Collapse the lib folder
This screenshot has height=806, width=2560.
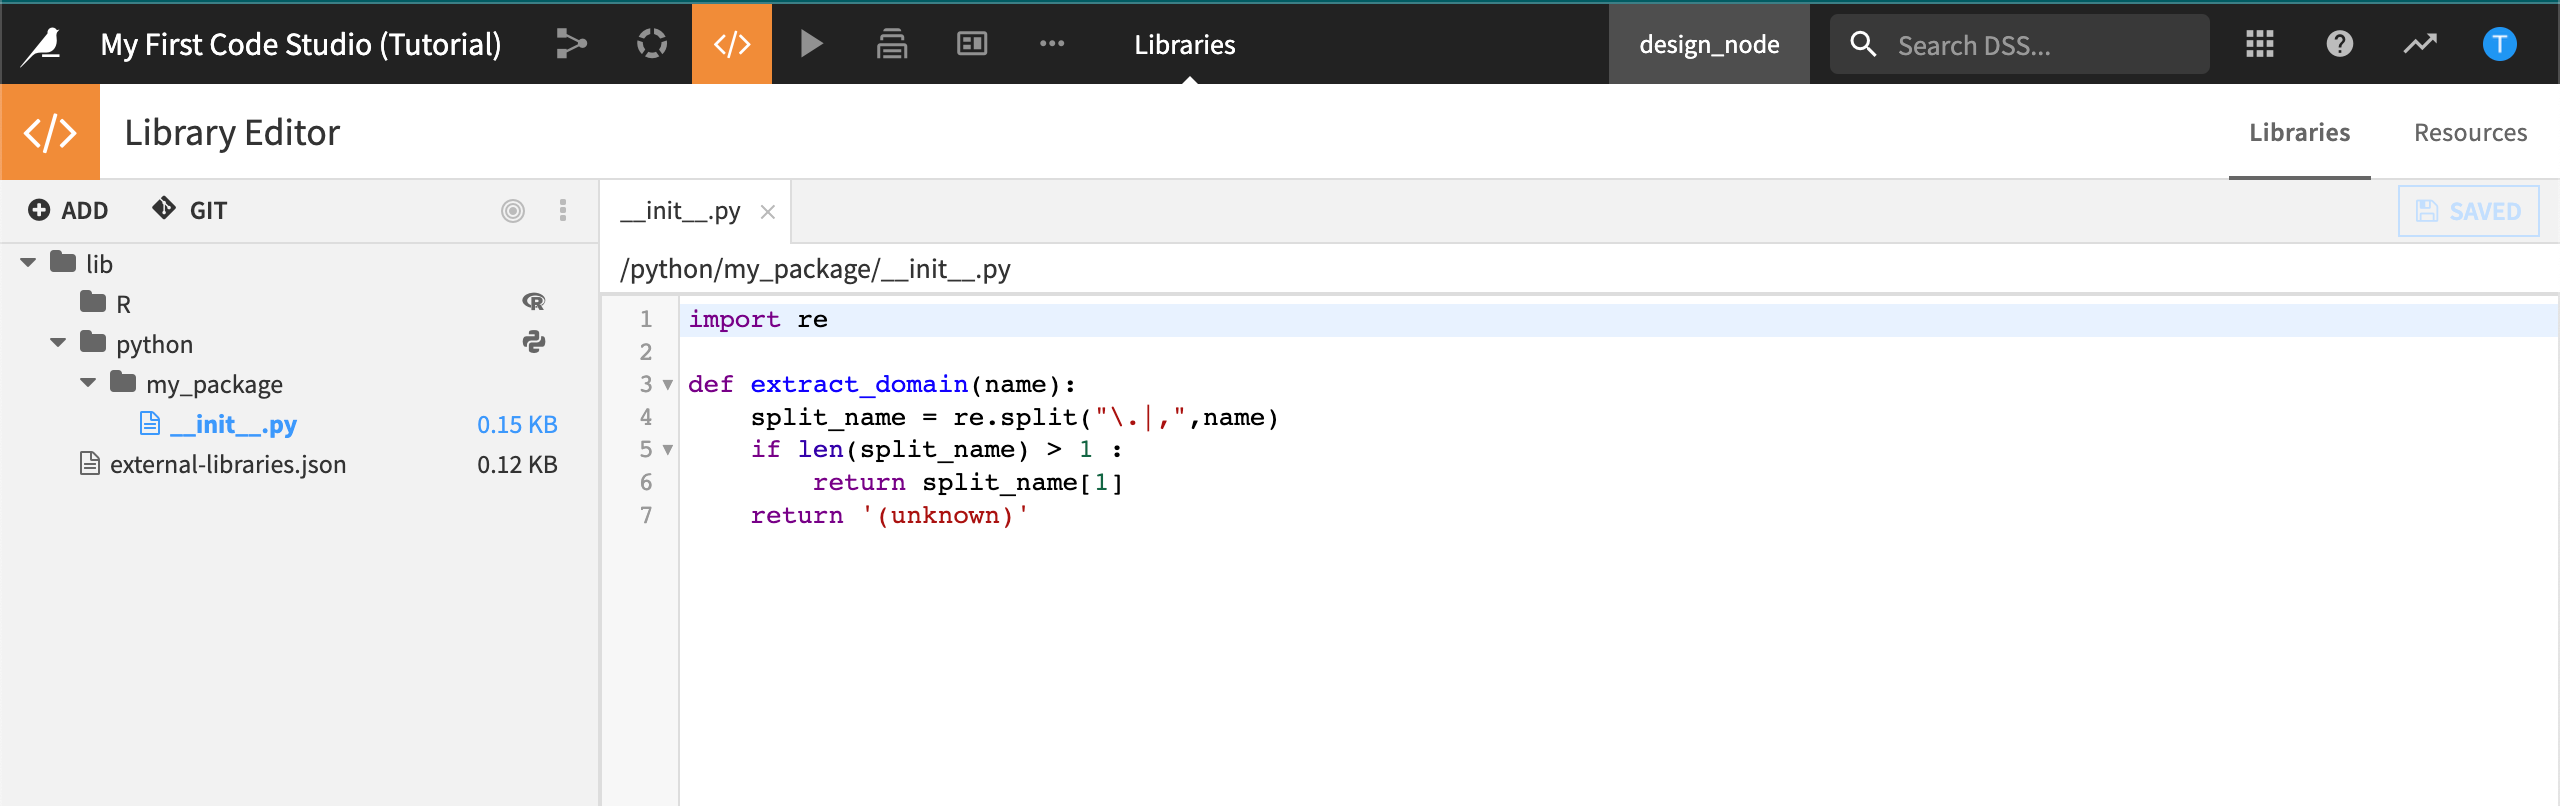tap(28, 263)
